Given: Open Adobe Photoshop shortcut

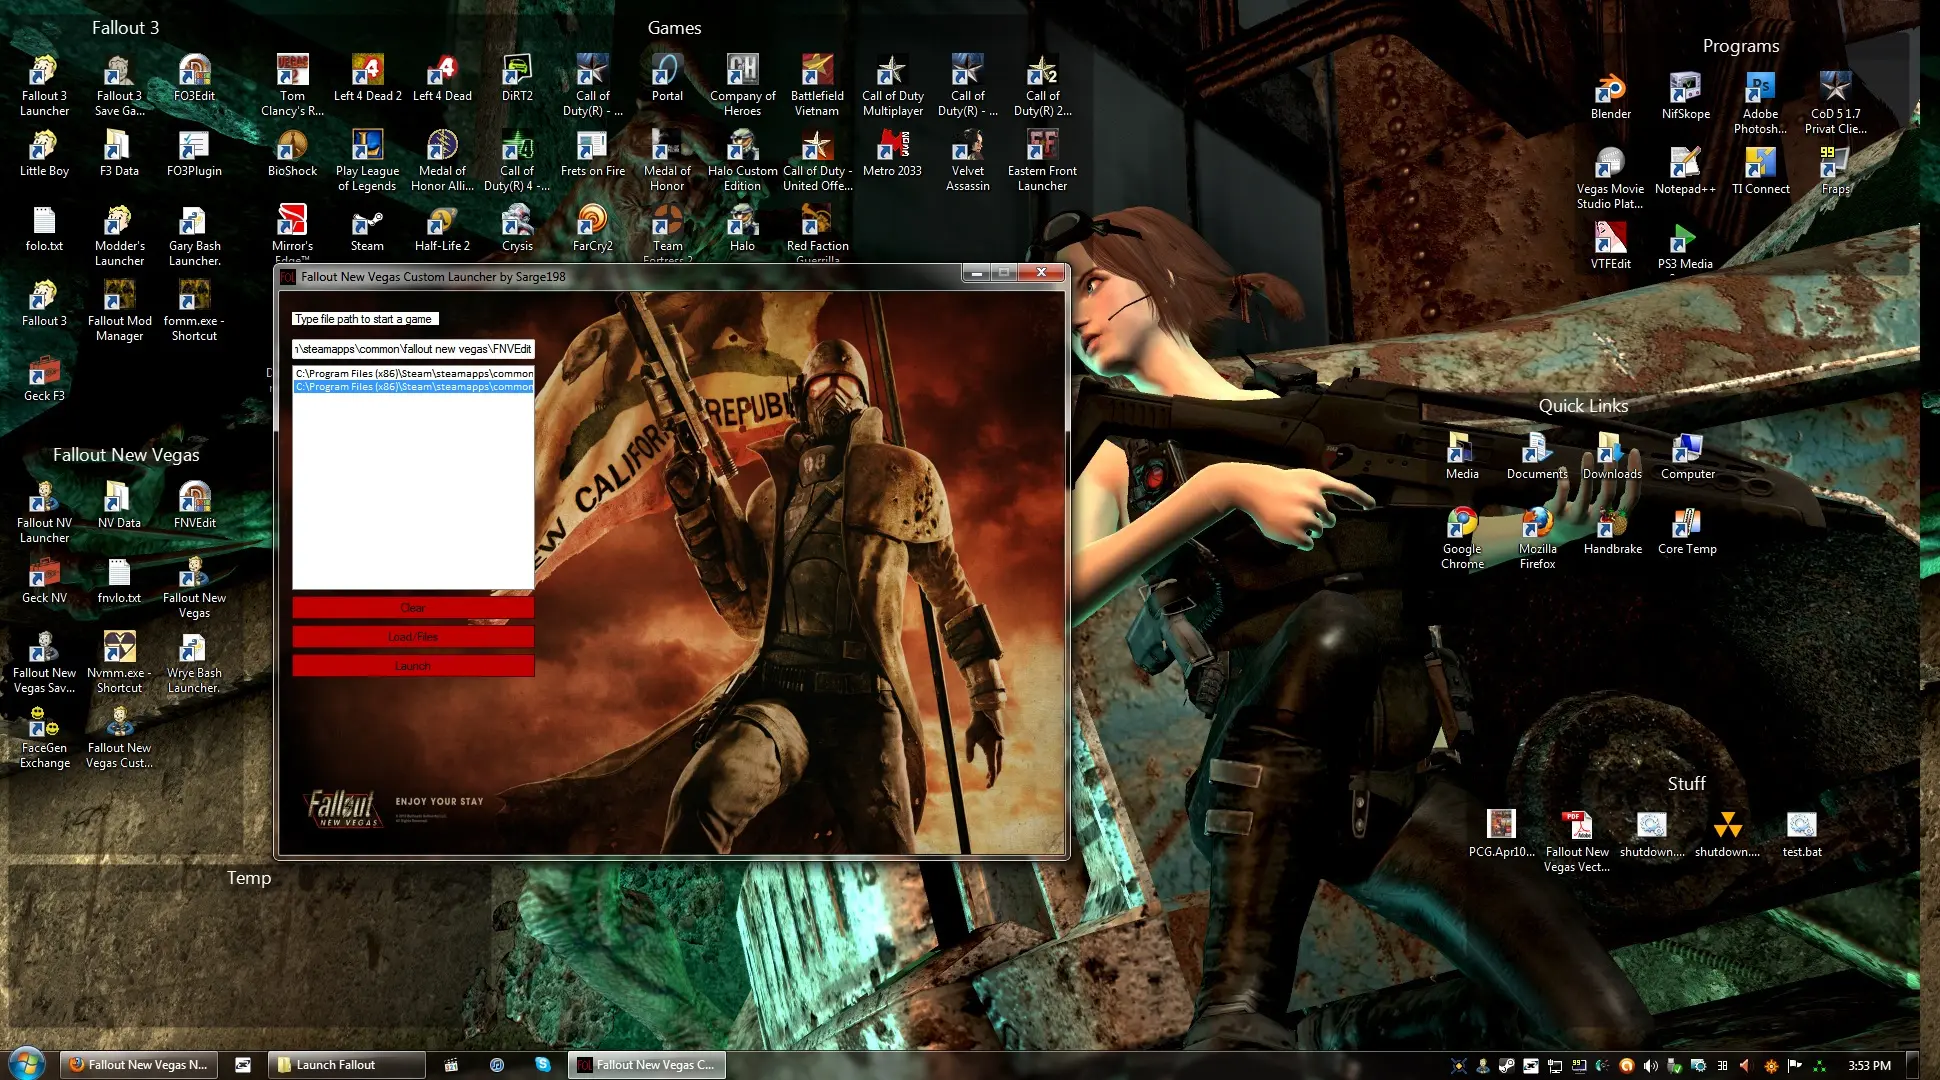Looking at the screenshot, I should pyautogui.click(x=1760, y=103).
